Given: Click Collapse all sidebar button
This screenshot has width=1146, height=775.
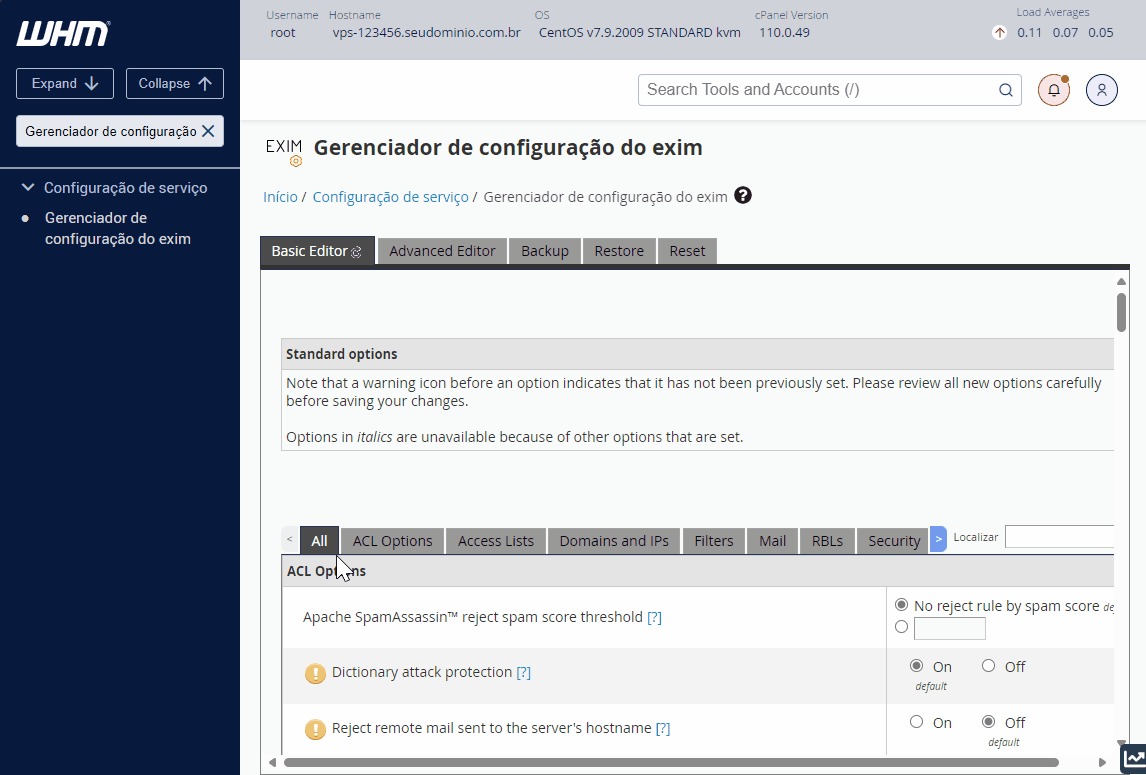Looking at the screenshot, I should coord(175,83).
